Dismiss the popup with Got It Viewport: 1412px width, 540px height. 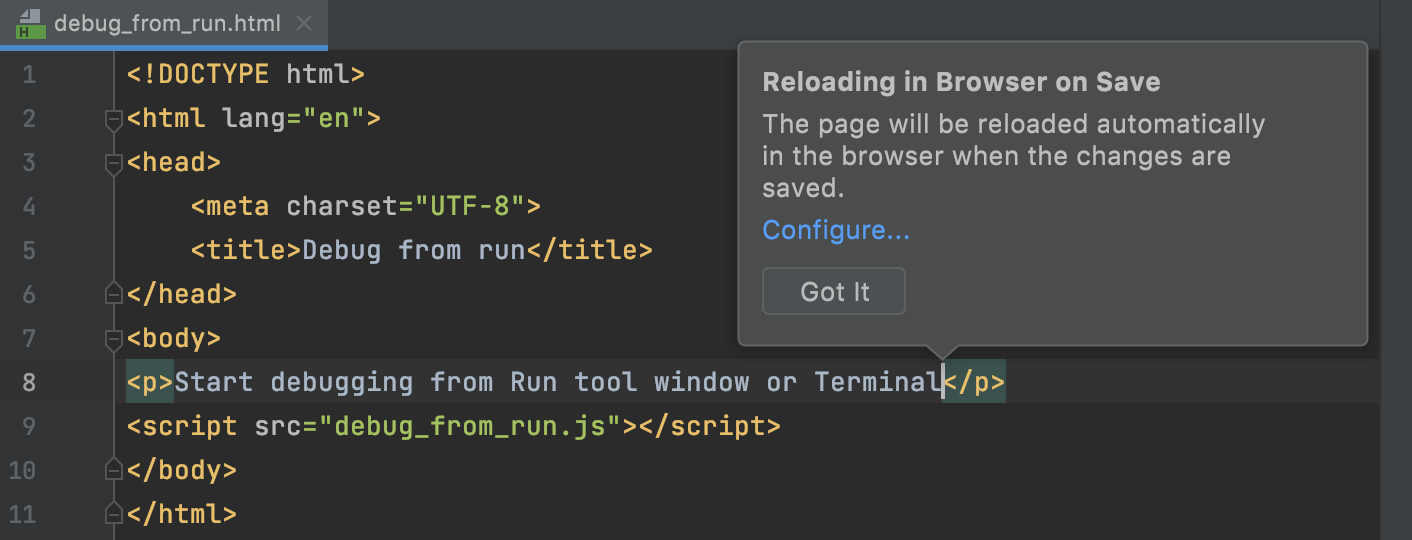click(x=834, y=292)
